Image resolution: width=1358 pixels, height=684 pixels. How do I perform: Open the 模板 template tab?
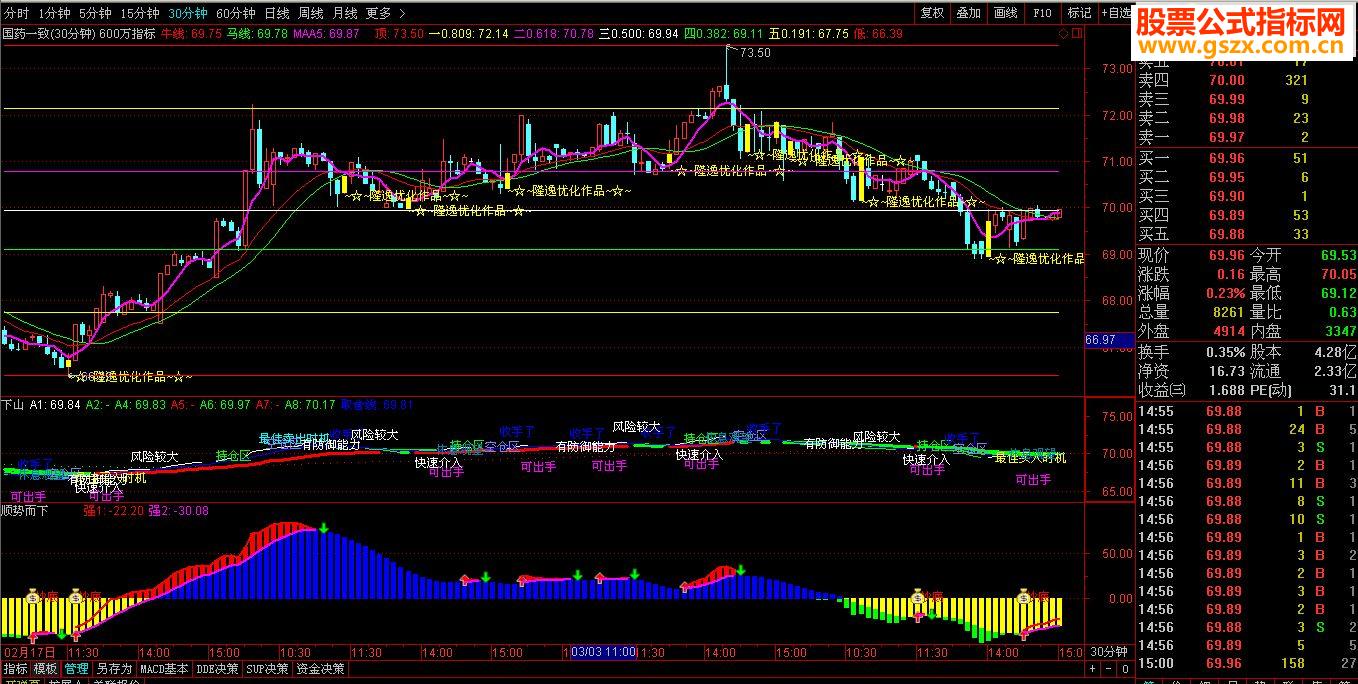click(45, 668)
